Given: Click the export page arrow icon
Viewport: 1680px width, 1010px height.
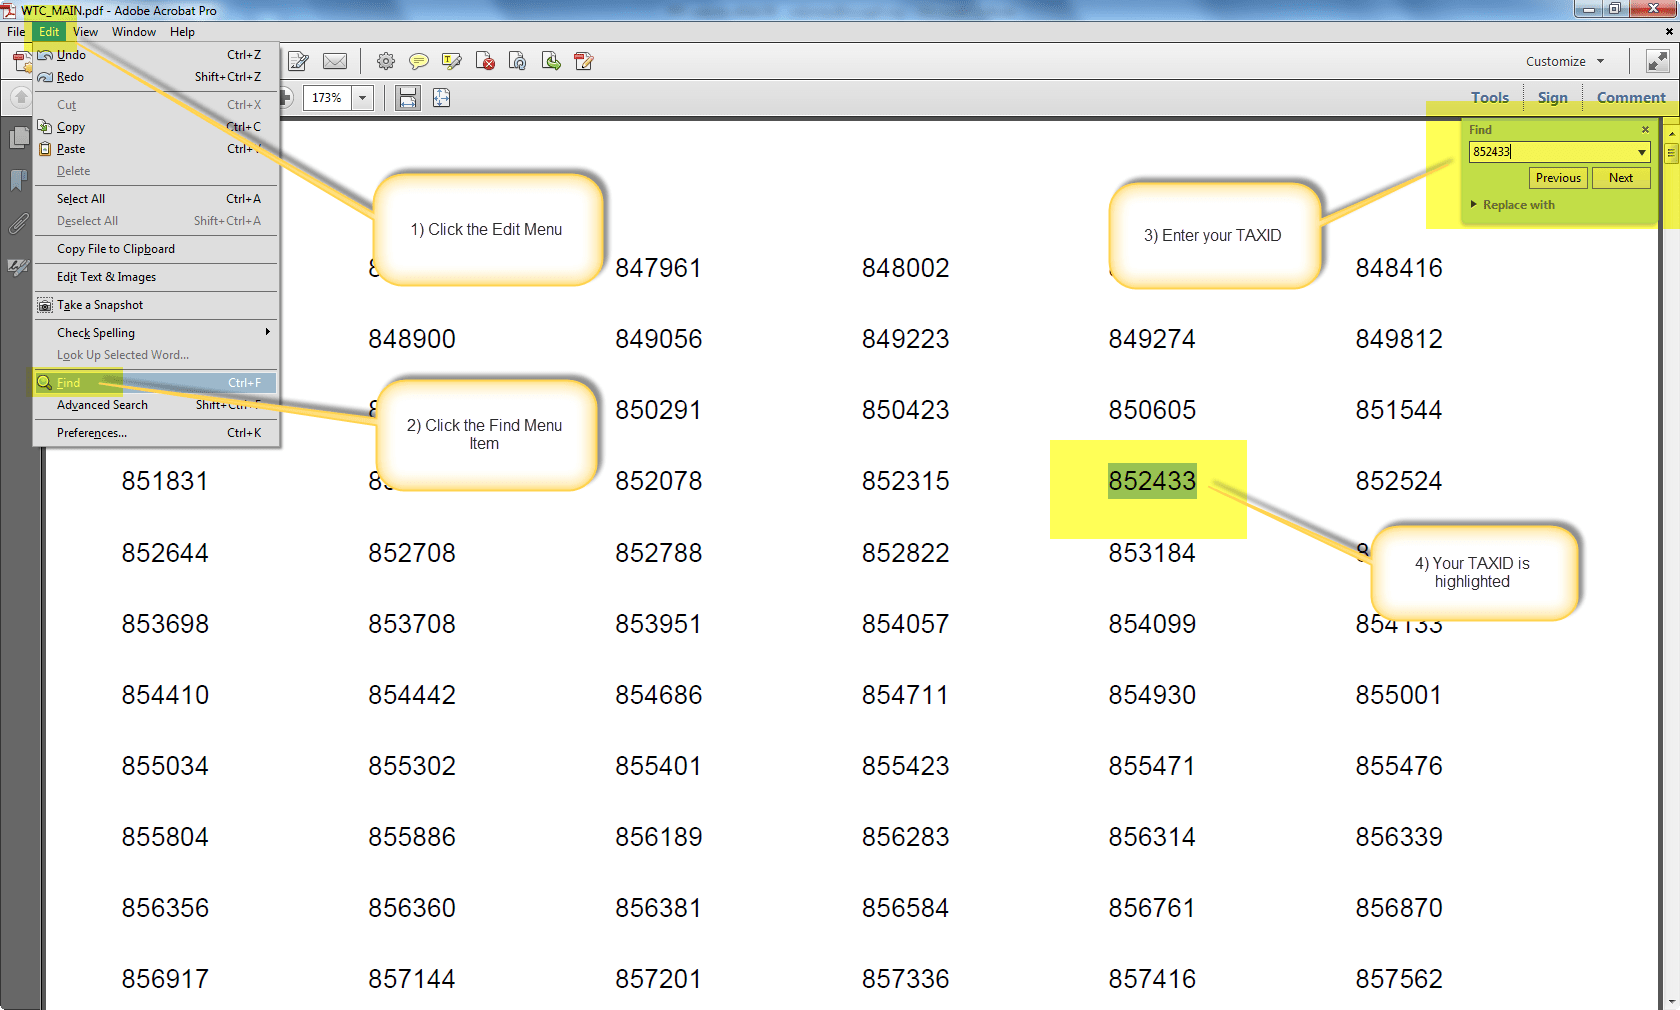Looking at the screenshot, I should (551, 62).
